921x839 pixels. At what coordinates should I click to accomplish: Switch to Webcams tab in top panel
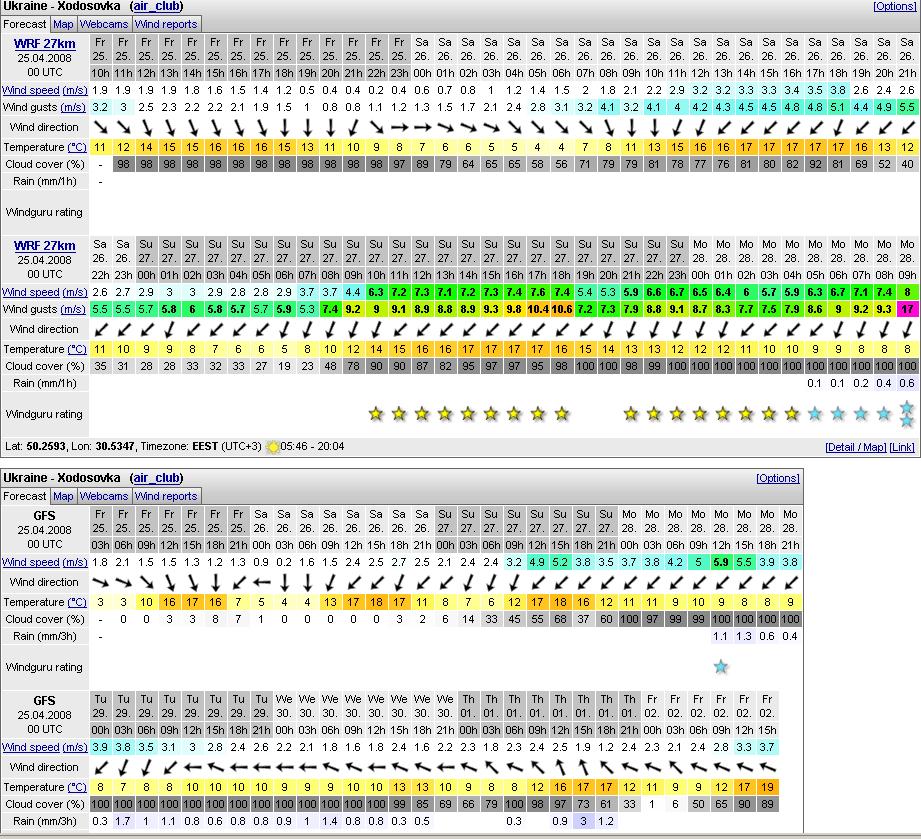[x=104, y=23]
